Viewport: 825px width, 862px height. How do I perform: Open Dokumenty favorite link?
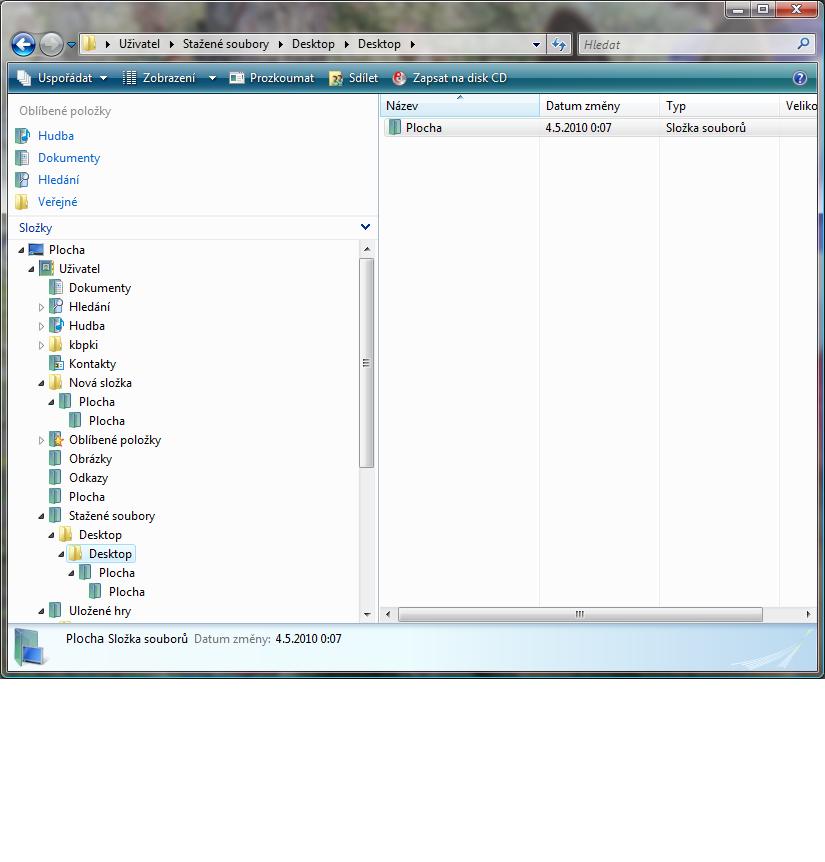(69, 158)
